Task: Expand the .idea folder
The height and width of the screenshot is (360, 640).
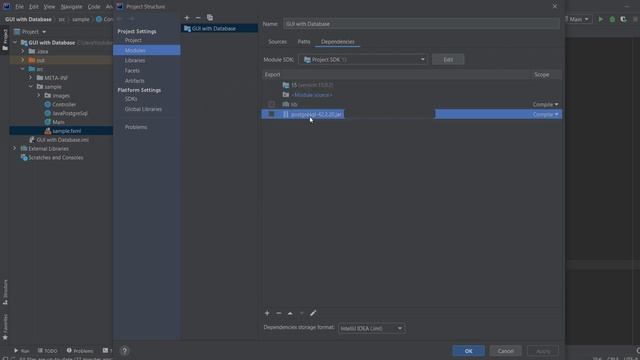Action: [x=23, y=51]
